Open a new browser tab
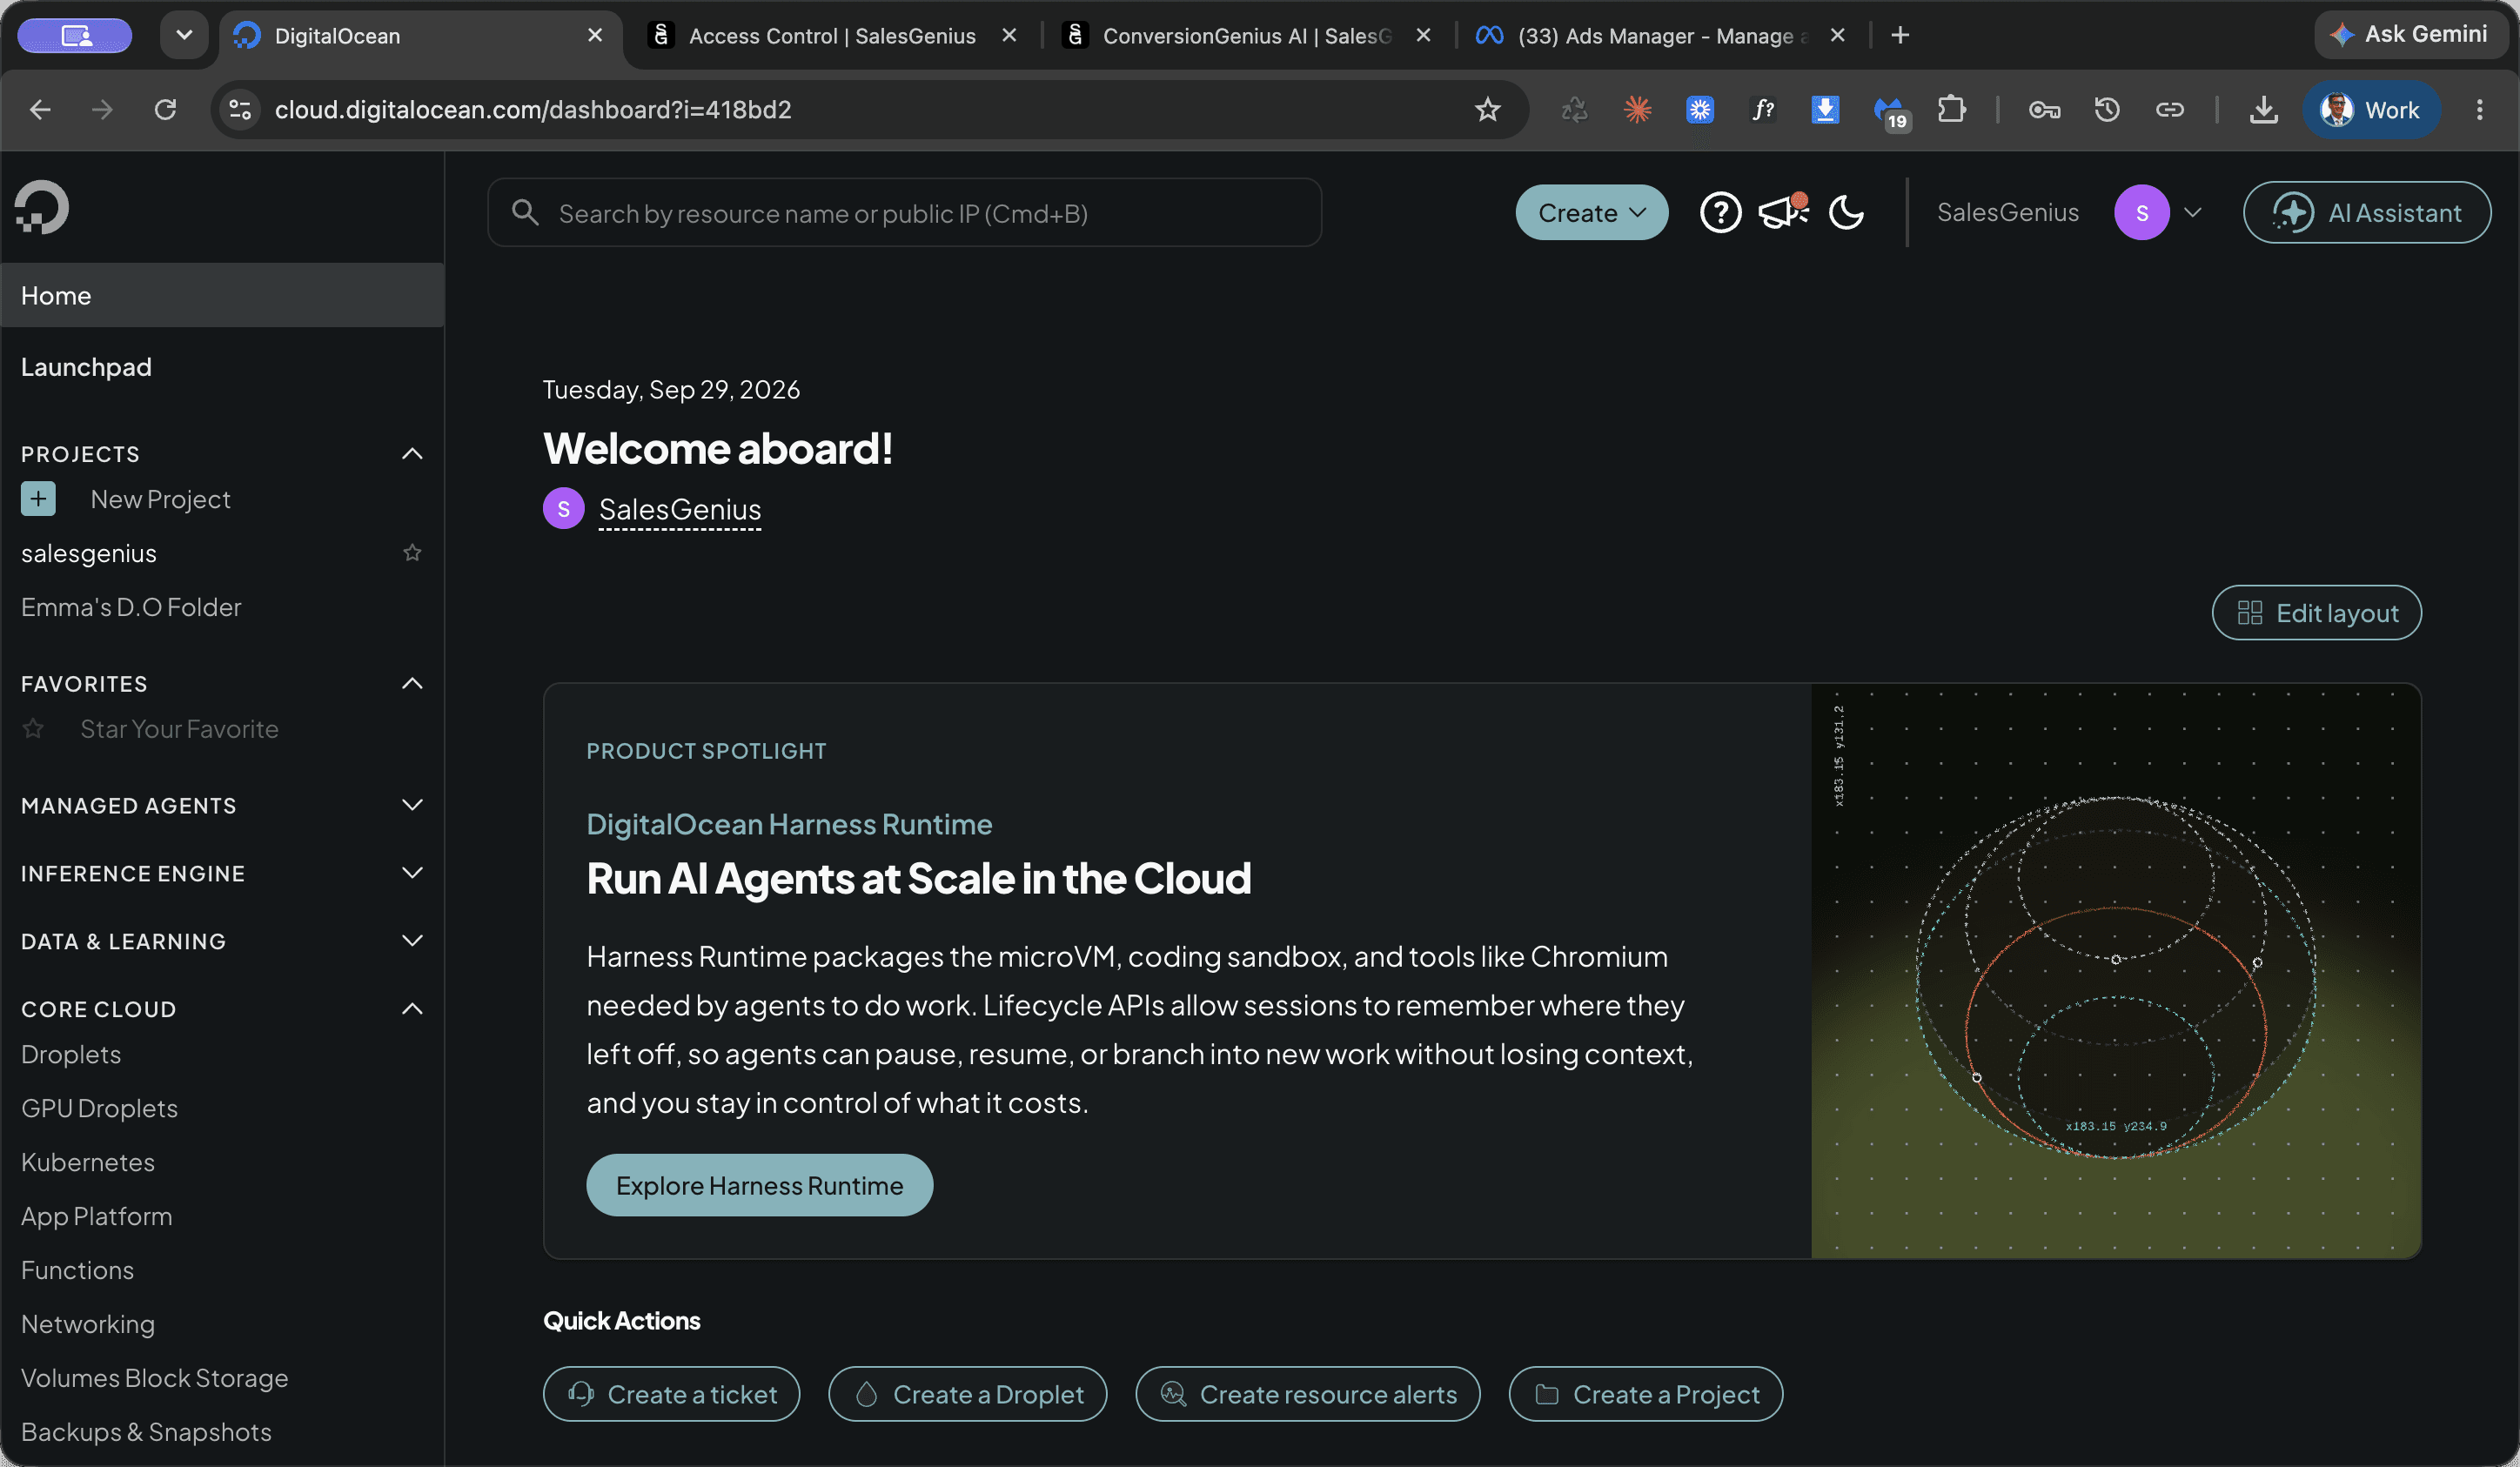The width and height of the screenshot is (2520, 1467). [x=1900, y=35]
